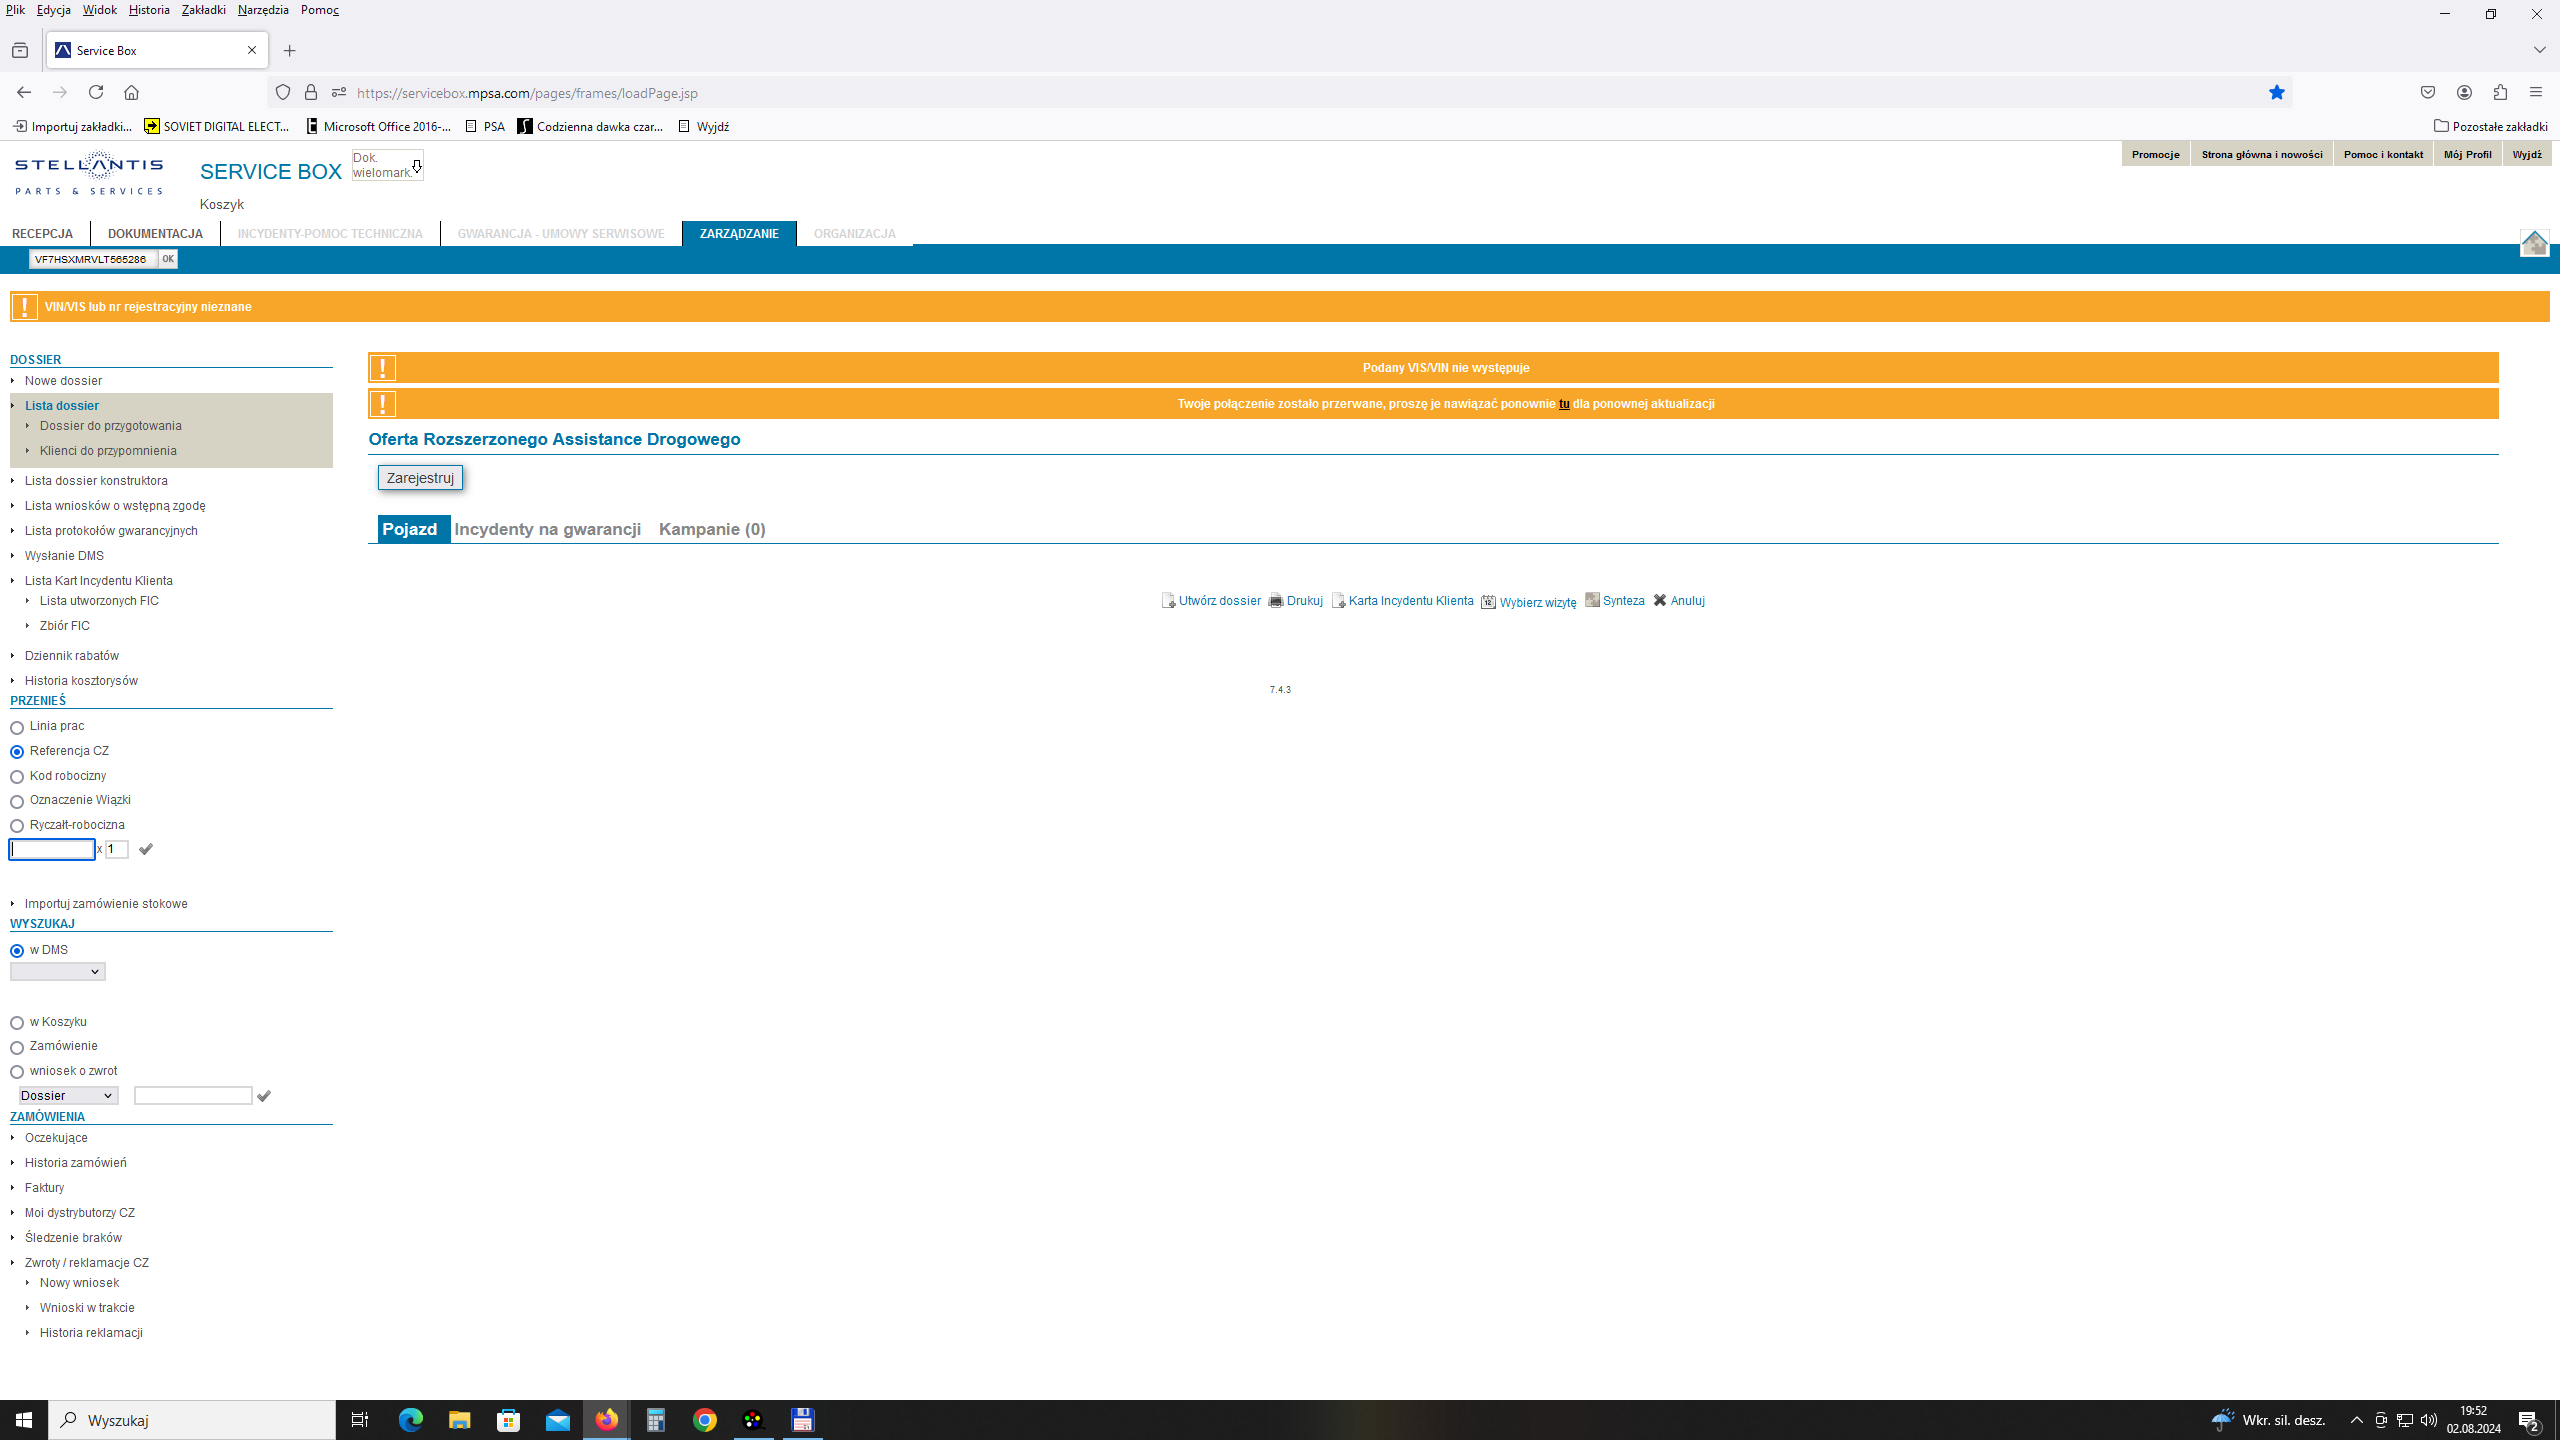Viewport: 2560px width, 1440px height.
Task: Click the Synteza icon
Action: coord(1592,600)
